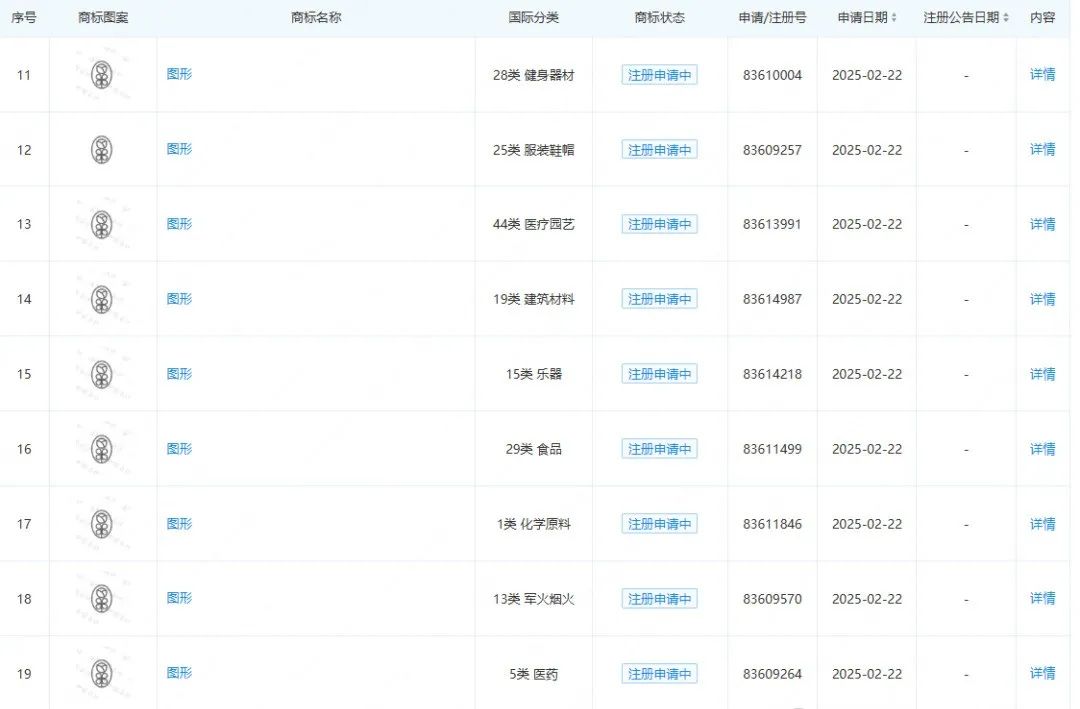
Task: Open trademark thumbnail in row 14
Action: click(x=102, y=299)
